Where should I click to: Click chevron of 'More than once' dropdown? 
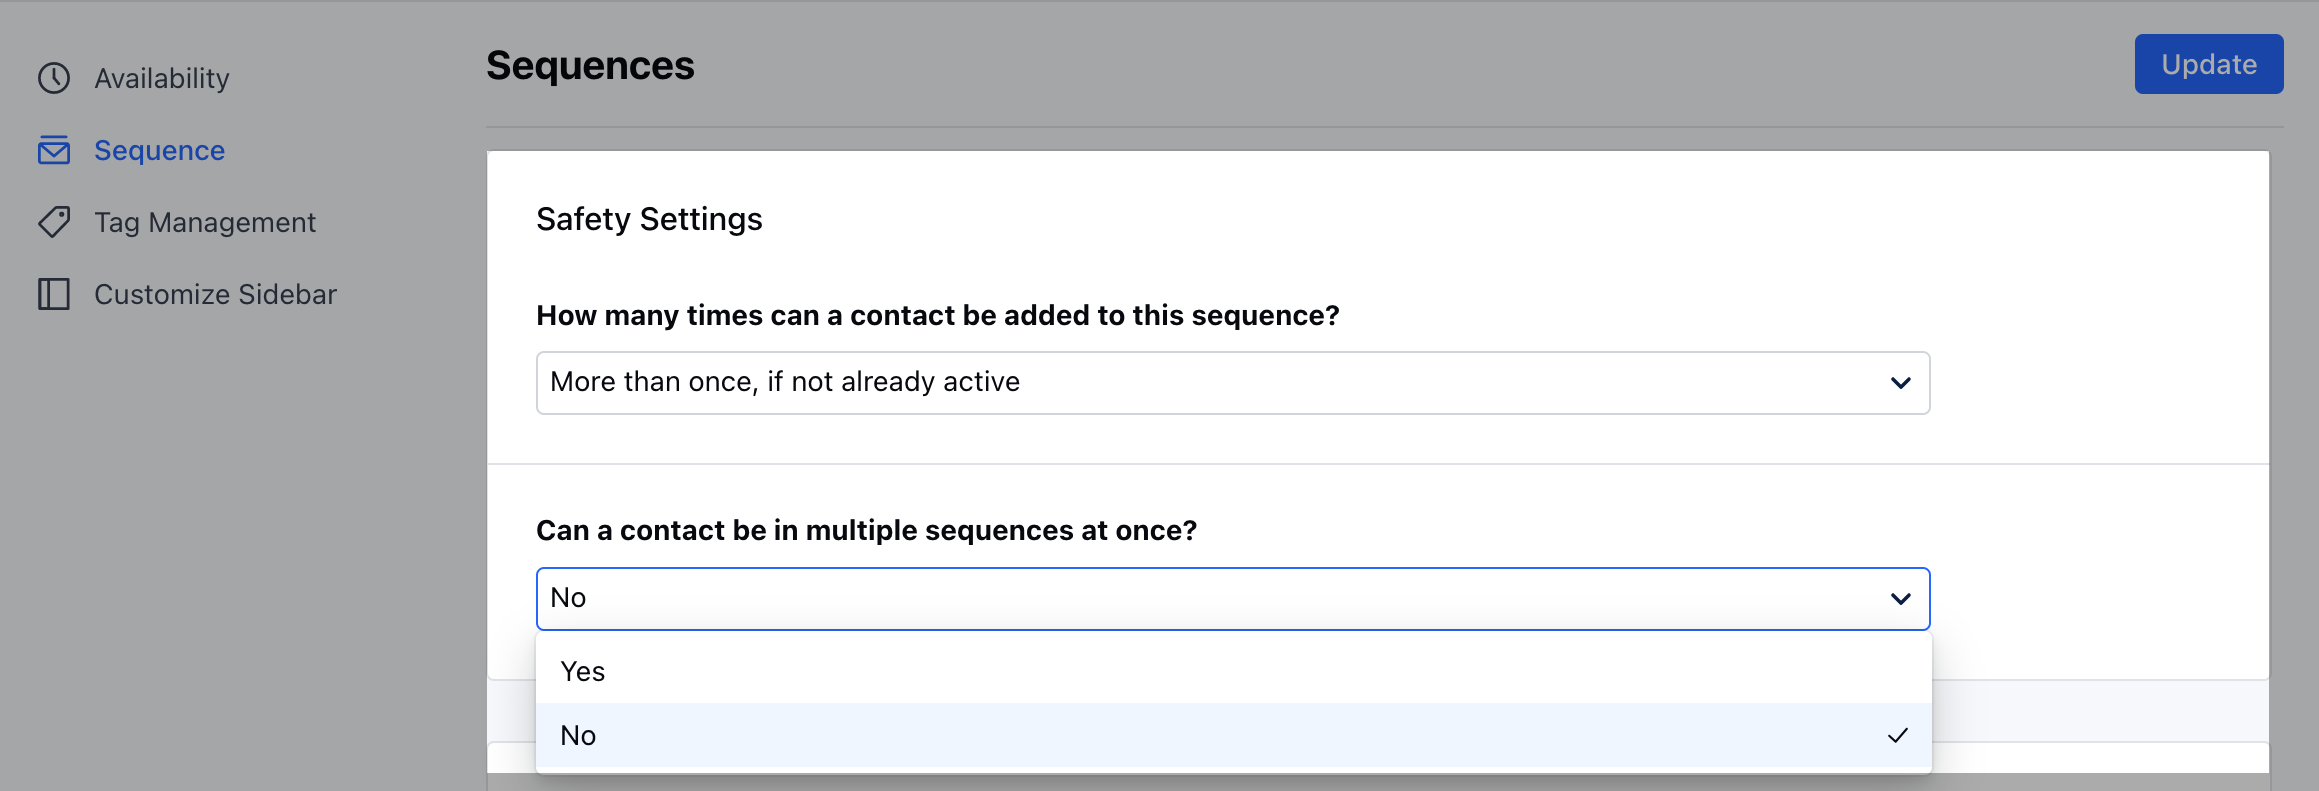pyautogui.click(x=1901, y=383)
